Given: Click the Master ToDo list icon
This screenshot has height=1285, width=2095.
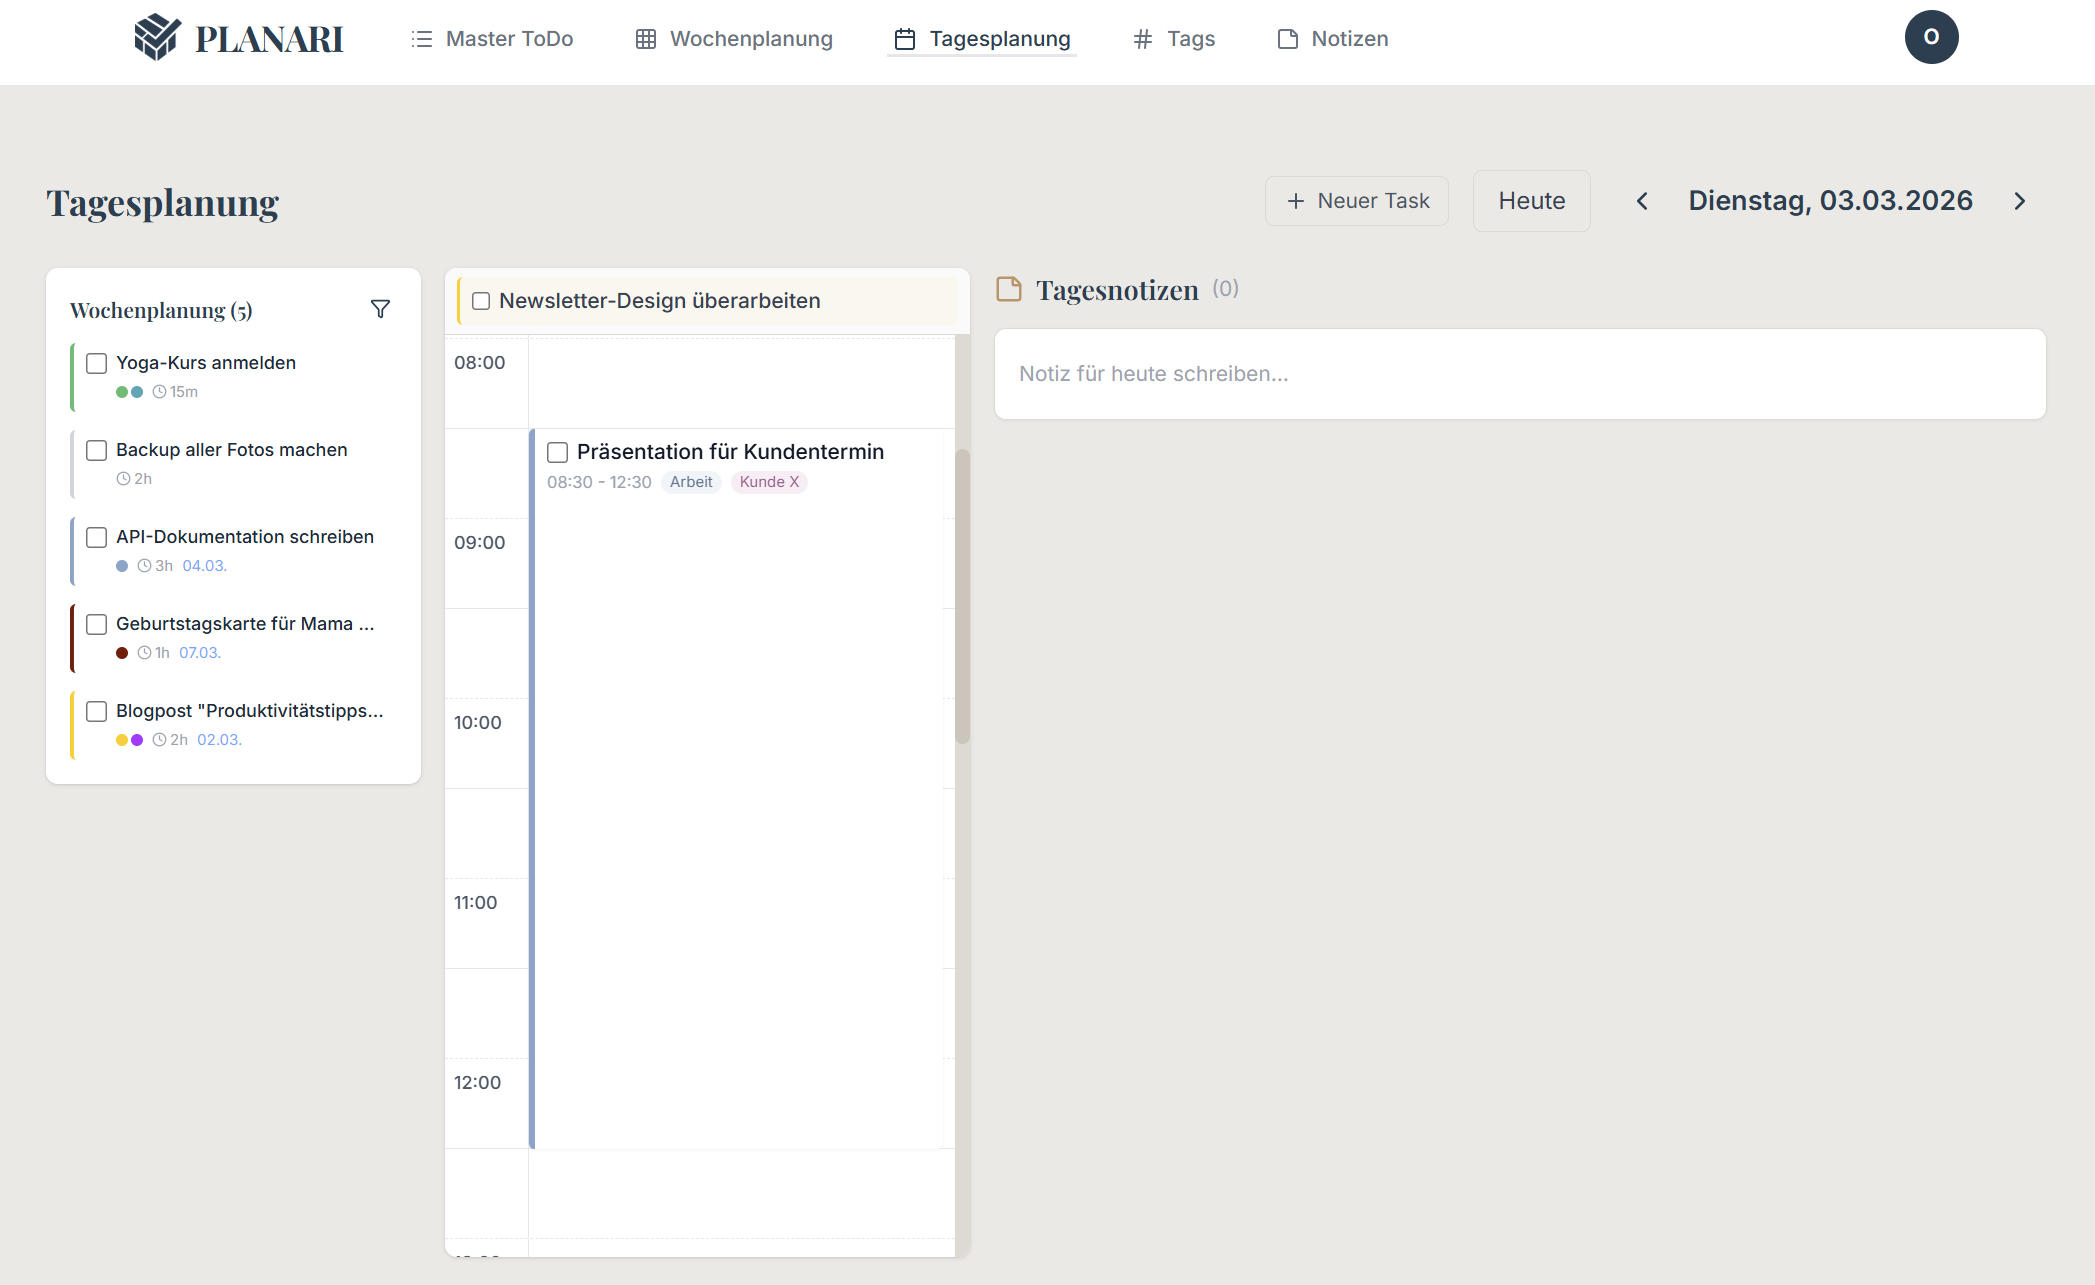Looking at the screenshot, I should (x=422, y=39).
